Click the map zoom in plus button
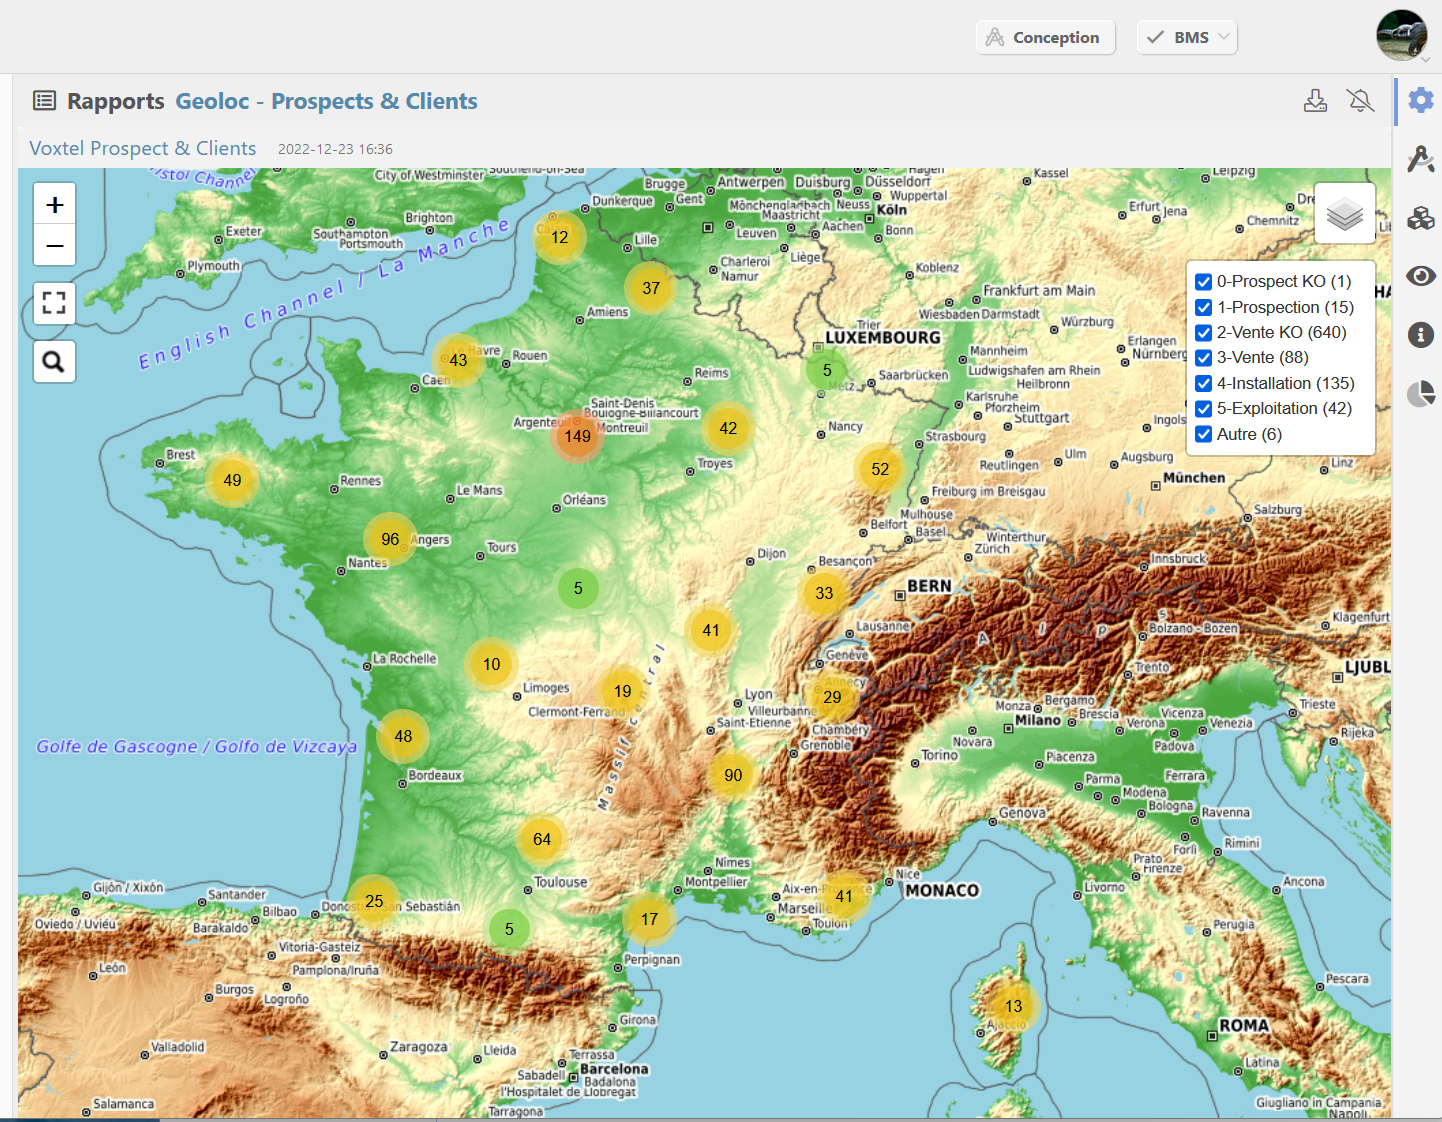This screenshot has width=1442, height=1122. (x=55, y=205)
